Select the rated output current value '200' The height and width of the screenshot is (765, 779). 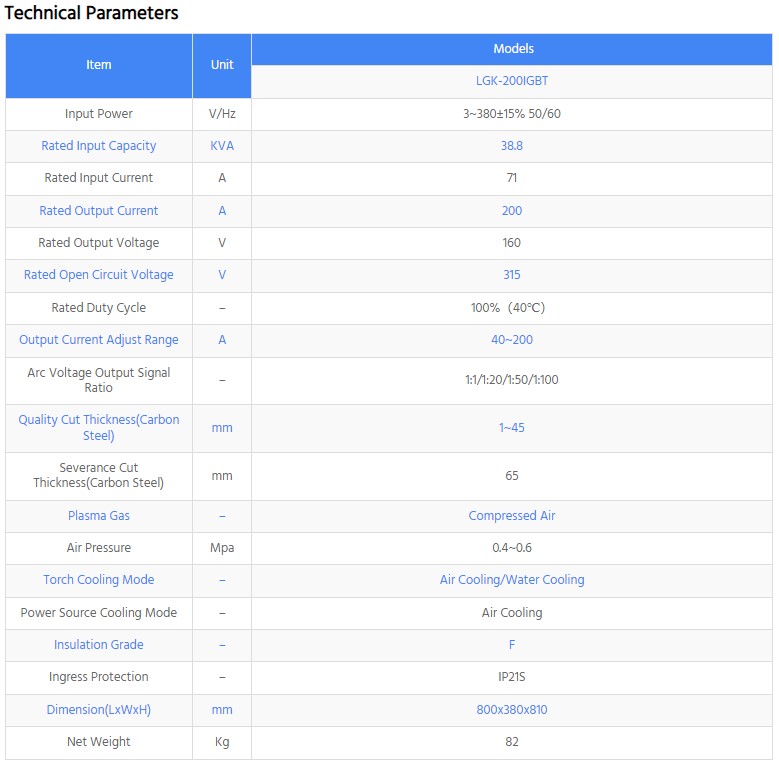512,211
